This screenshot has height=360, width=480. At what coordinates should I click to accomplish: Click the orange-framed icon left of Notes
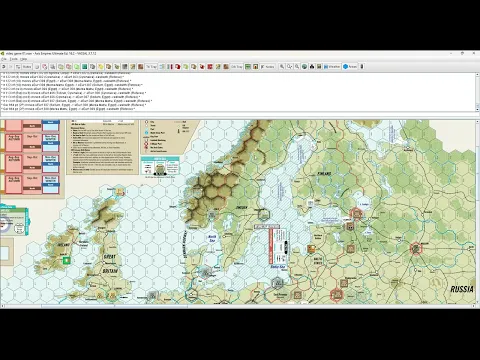(255, 67)
